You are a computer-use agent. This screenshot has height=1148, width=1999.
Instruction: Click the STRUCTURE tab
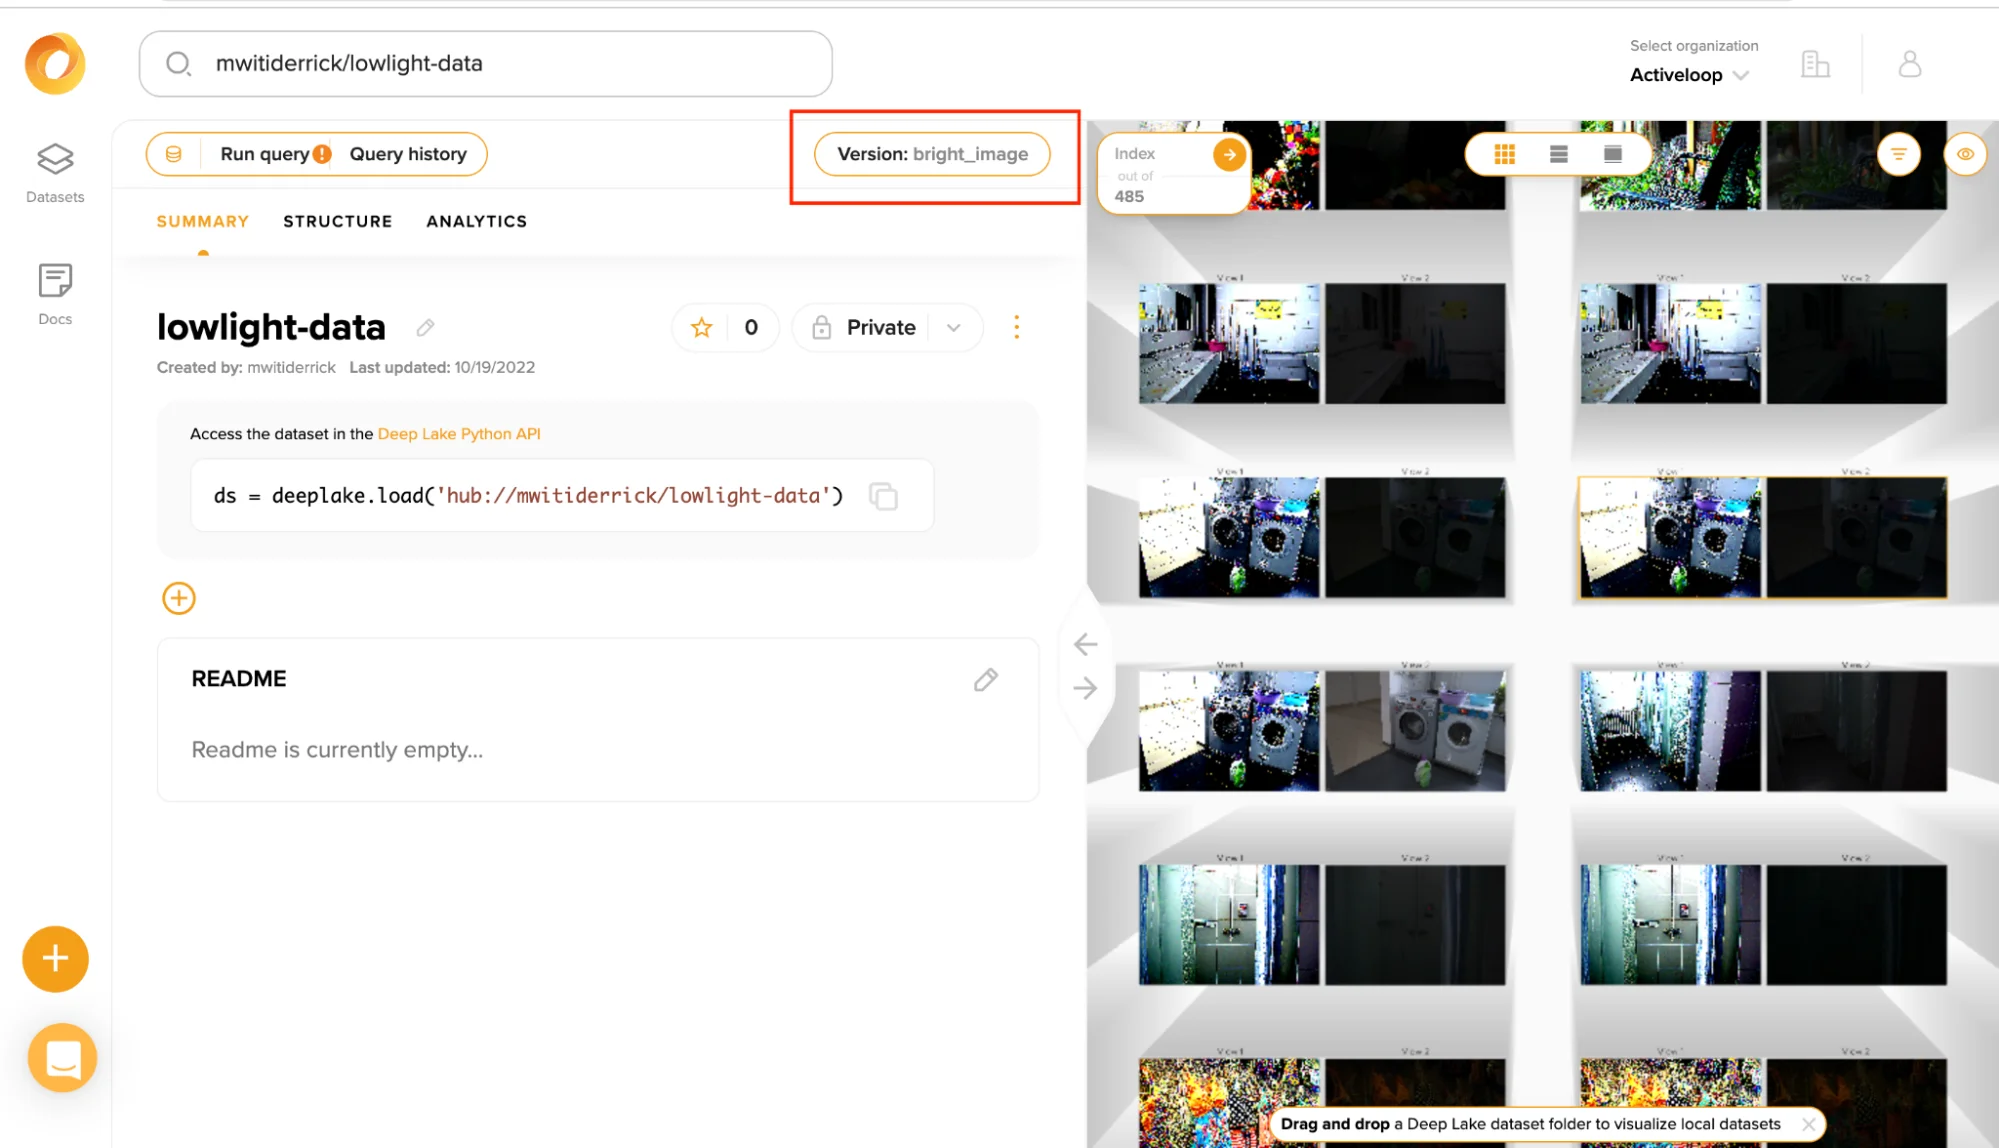[x=338, y=221]
